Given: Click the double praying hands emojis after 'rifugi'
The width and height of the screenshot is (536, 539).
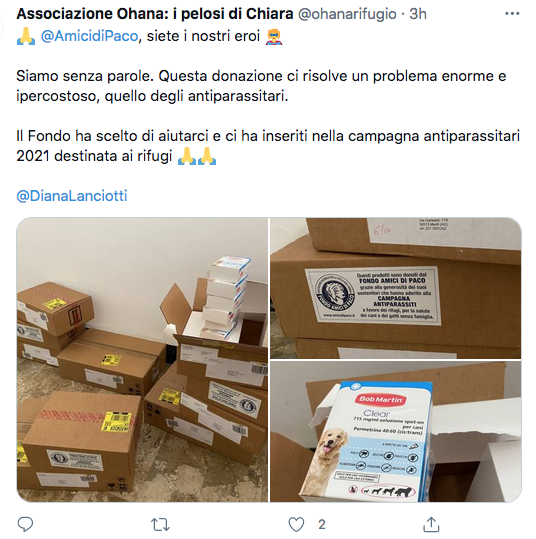Looking at the screenshot, I should (197, 156).
